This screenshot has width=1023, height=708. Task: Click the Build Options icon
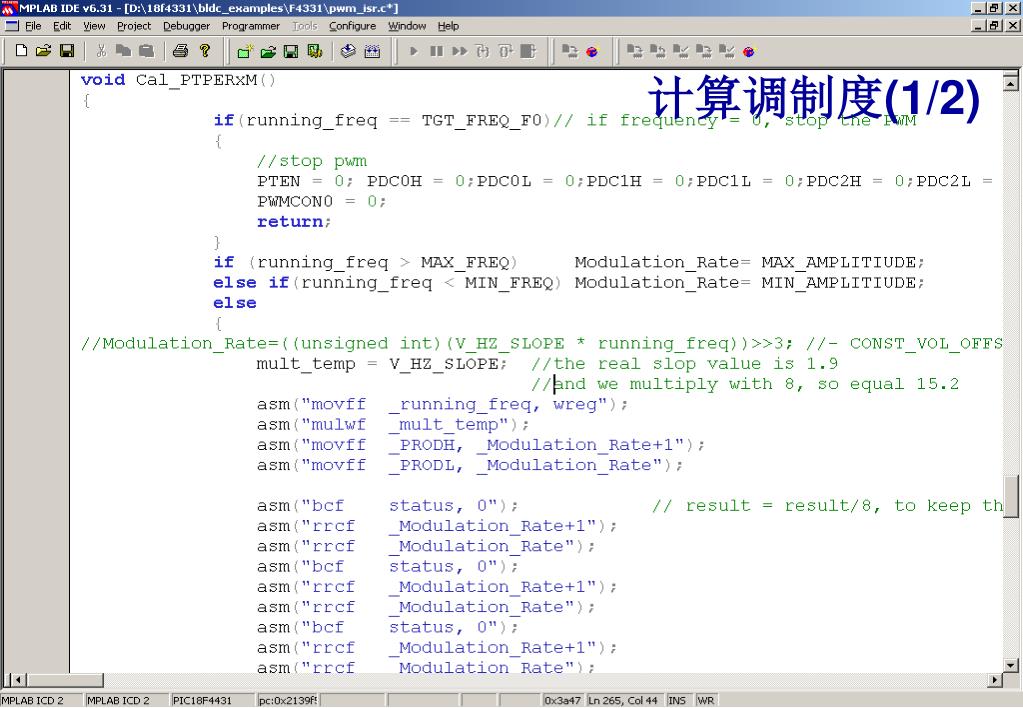coord(314,52)
